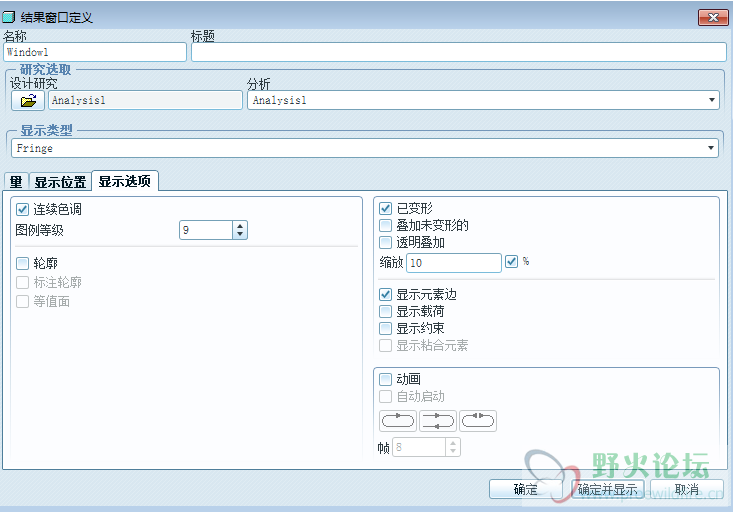Uncheck 显示元素边 checkbox
733x512 pixels.
pos(385,295)
